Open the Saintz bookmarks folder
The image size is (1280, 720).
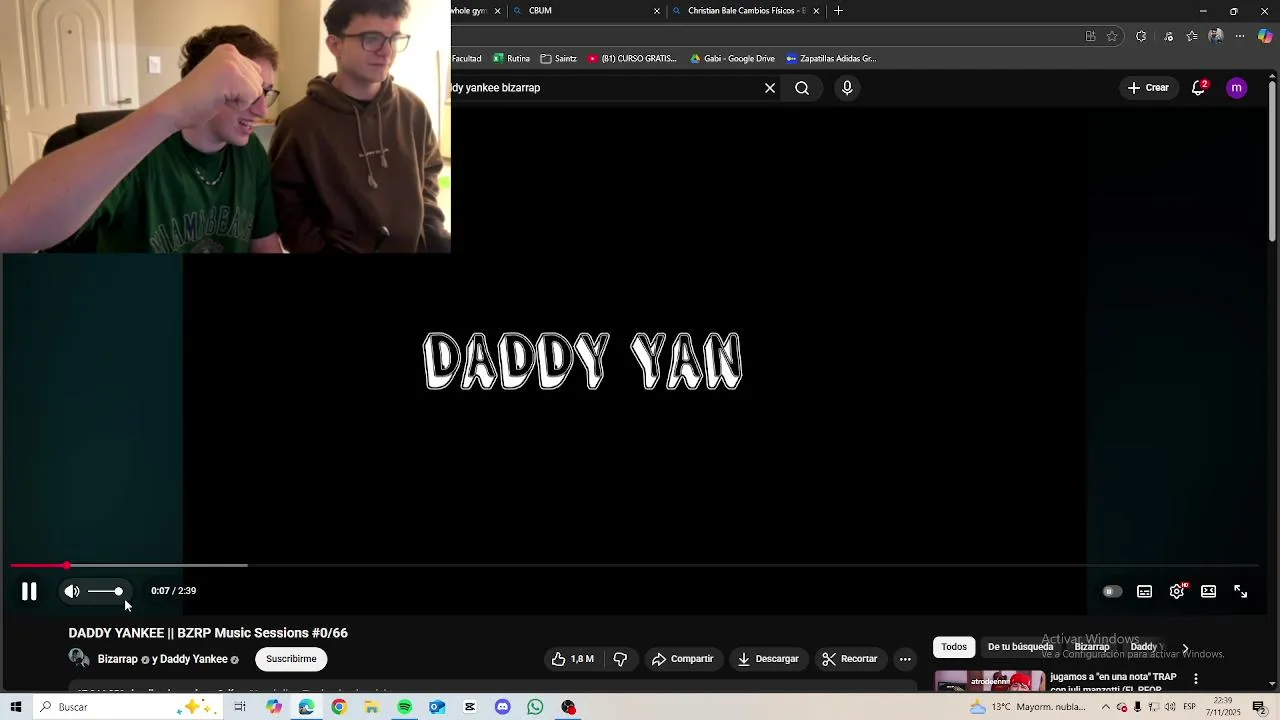558,59
